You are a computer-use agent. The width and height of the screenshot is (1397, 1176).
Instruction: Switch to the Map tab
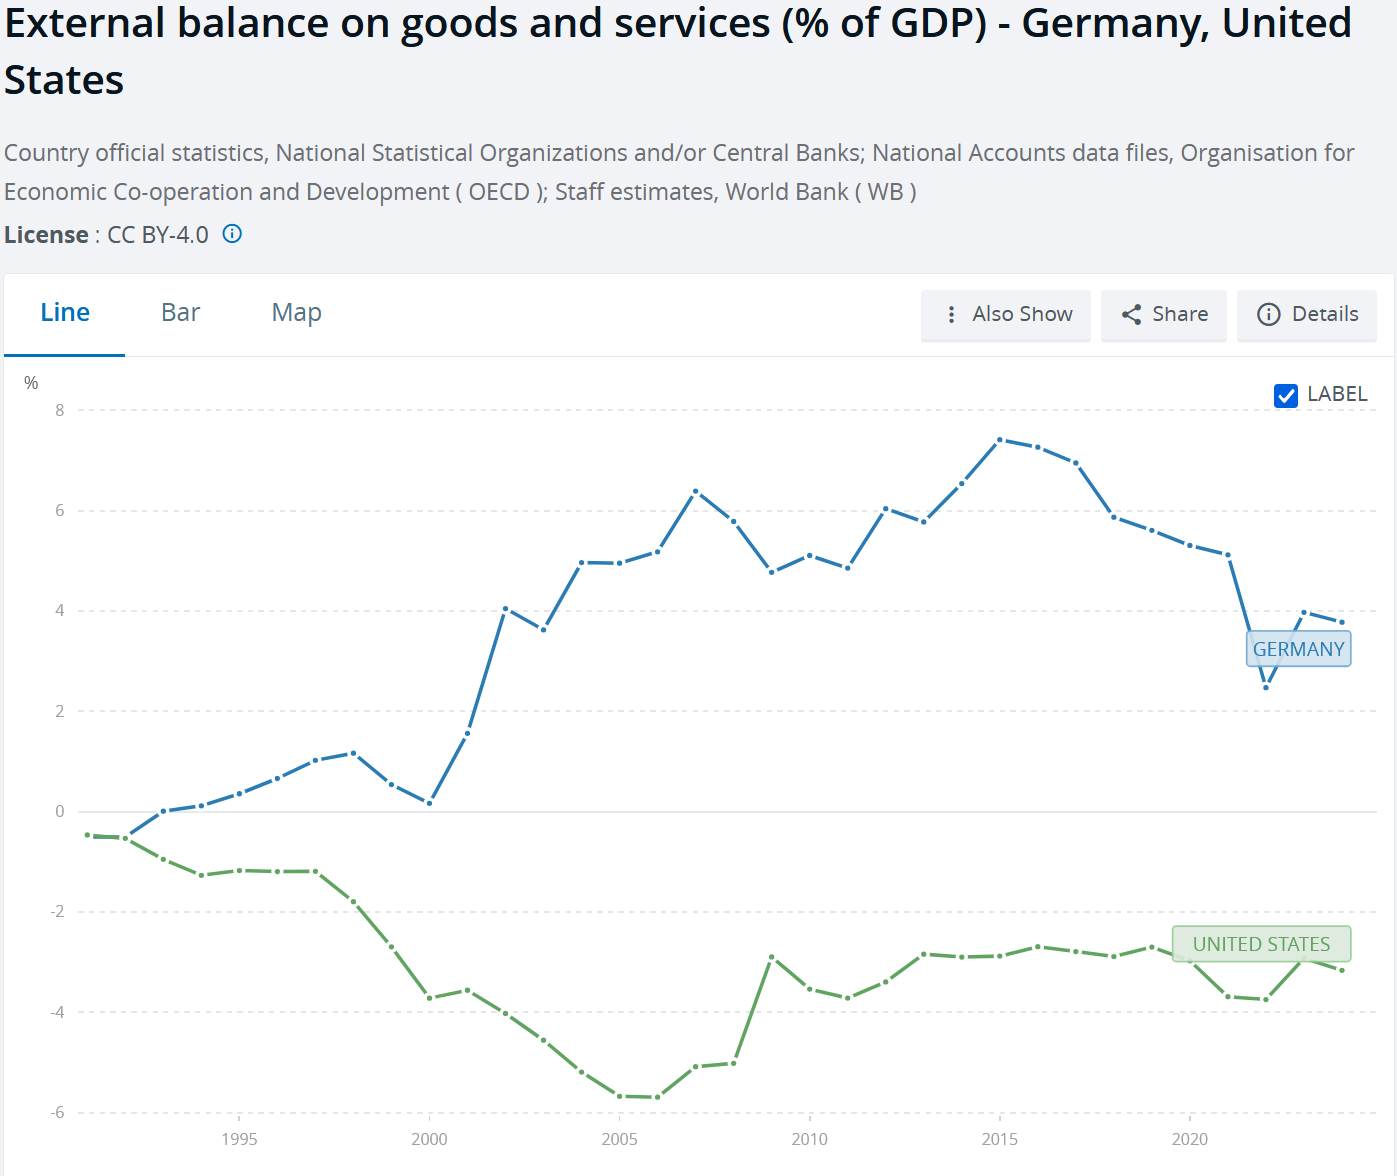(296, 313)
